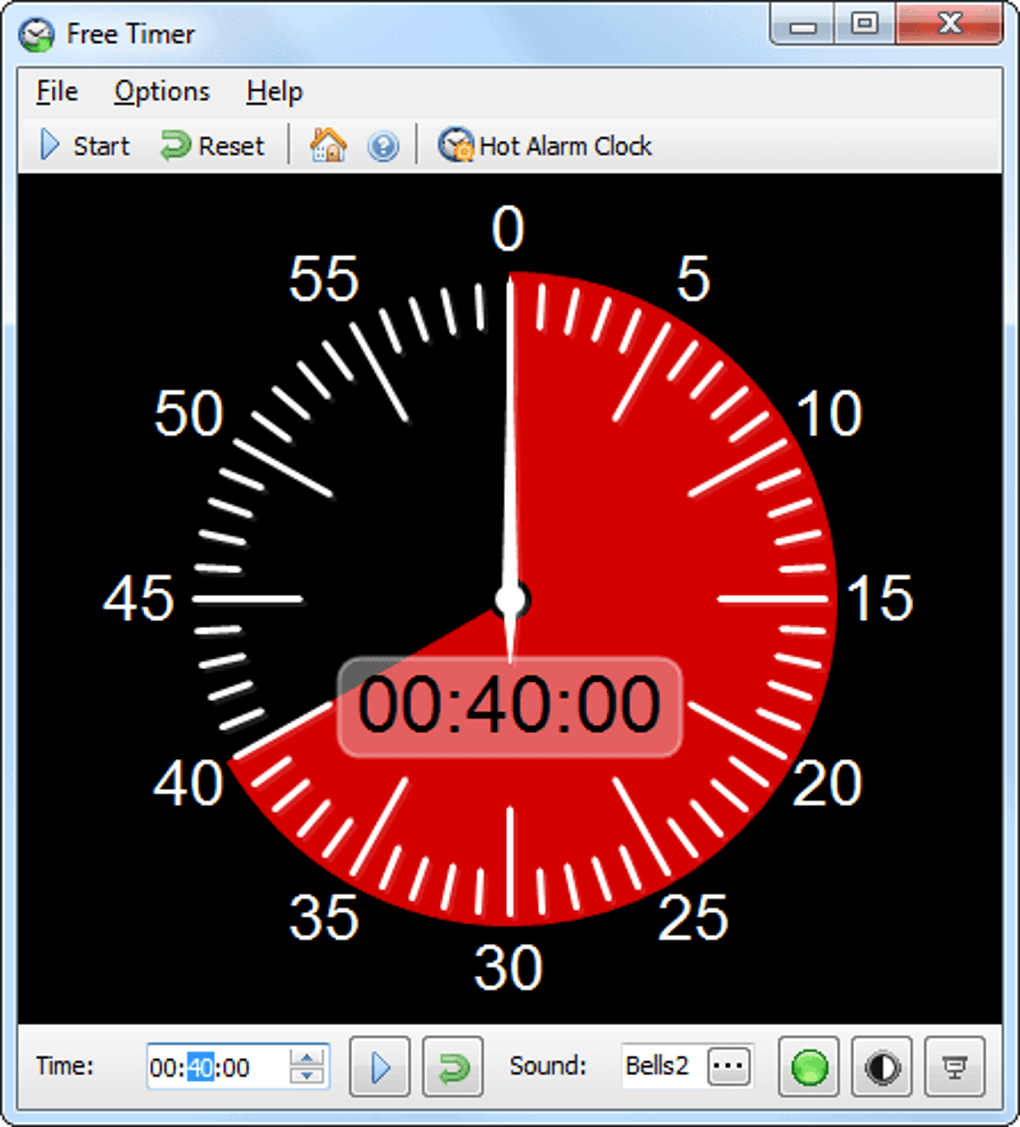
Task: Click the 30 mark on the timer dial
Action: click(508, 967)
